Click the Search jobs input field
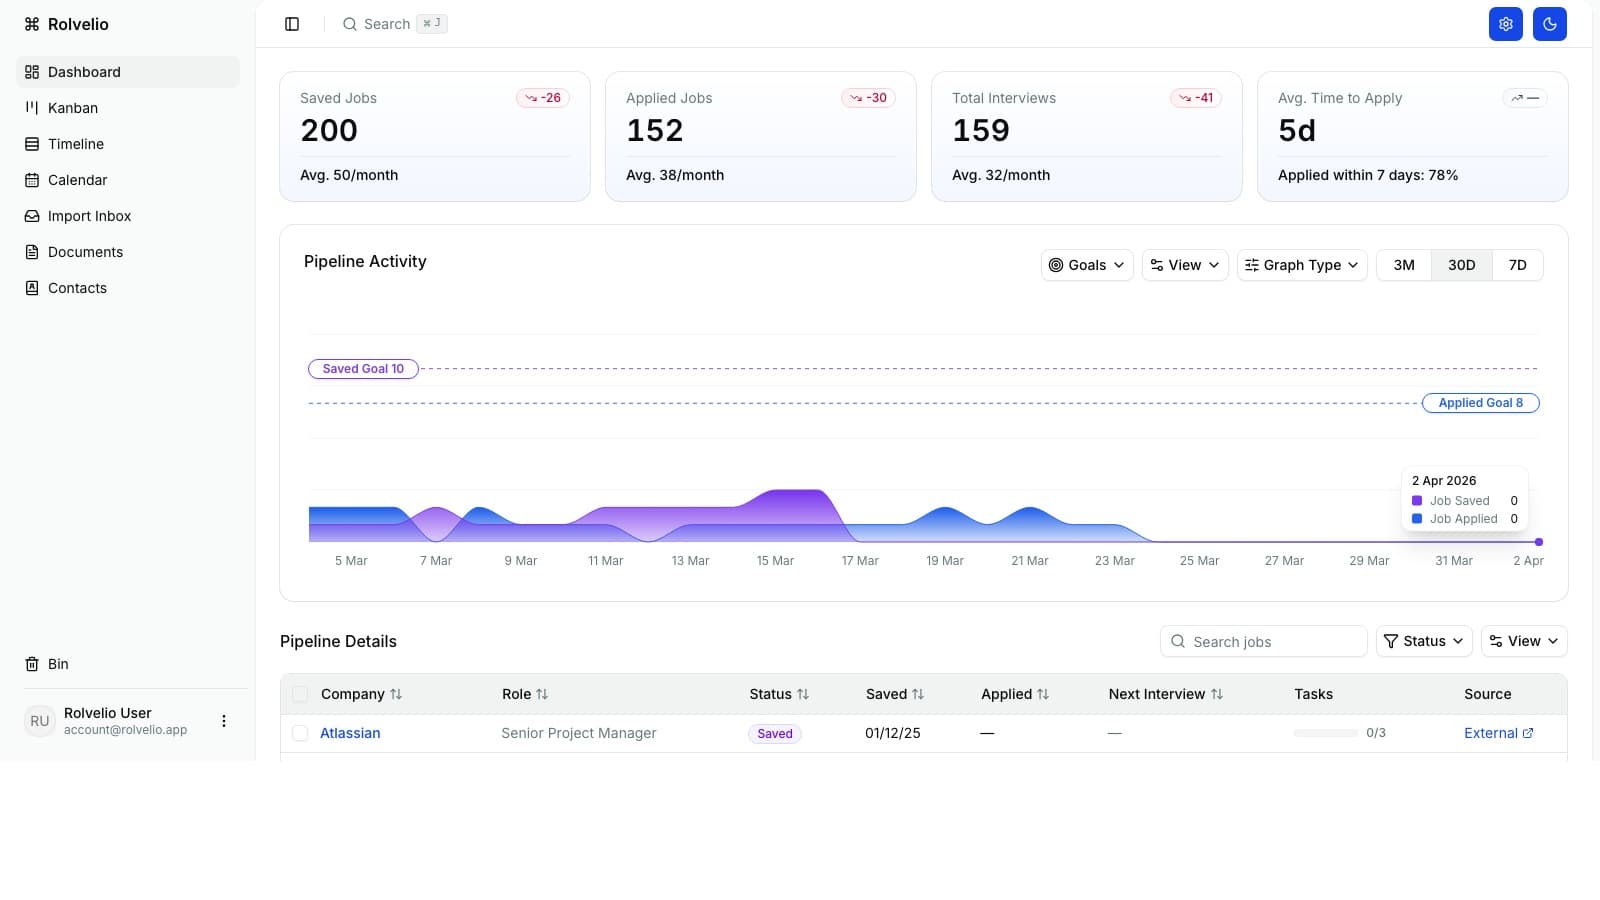Viewport: 1600px width, 900px height. pos(1264,641)
